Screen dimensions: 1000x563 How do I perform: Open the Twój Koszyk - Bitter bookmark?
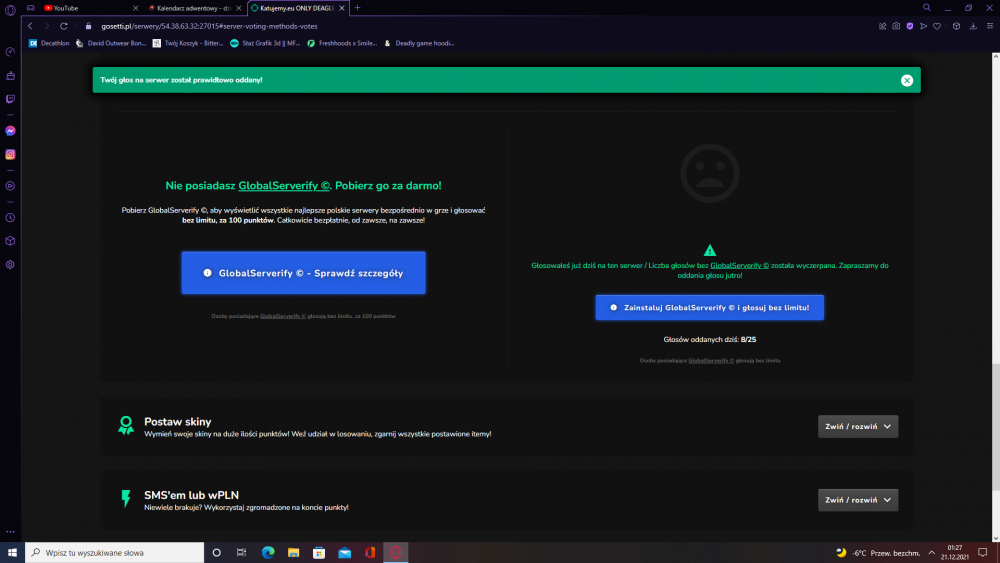coord(188,43)
